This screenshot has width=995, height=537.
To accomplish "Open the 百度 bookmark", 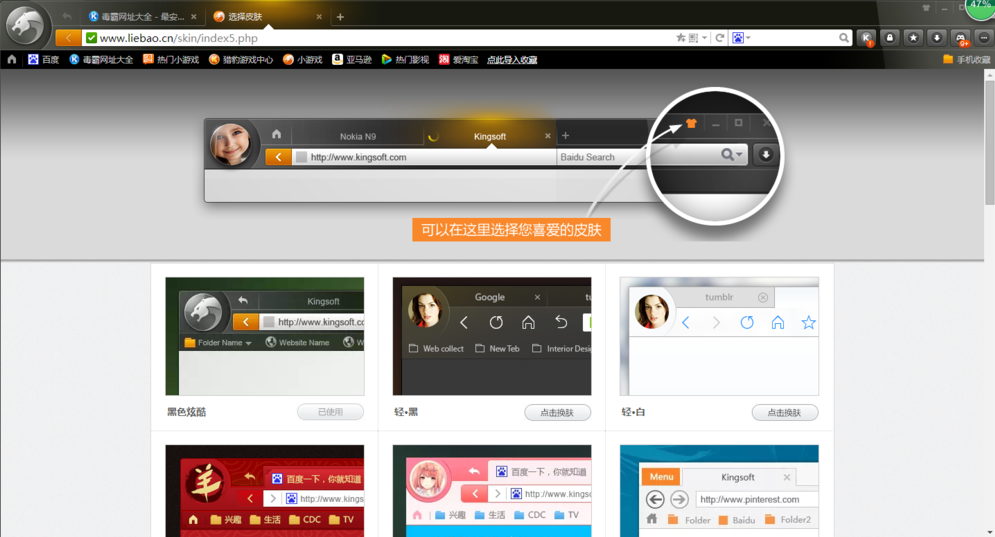I will (43, 60).
